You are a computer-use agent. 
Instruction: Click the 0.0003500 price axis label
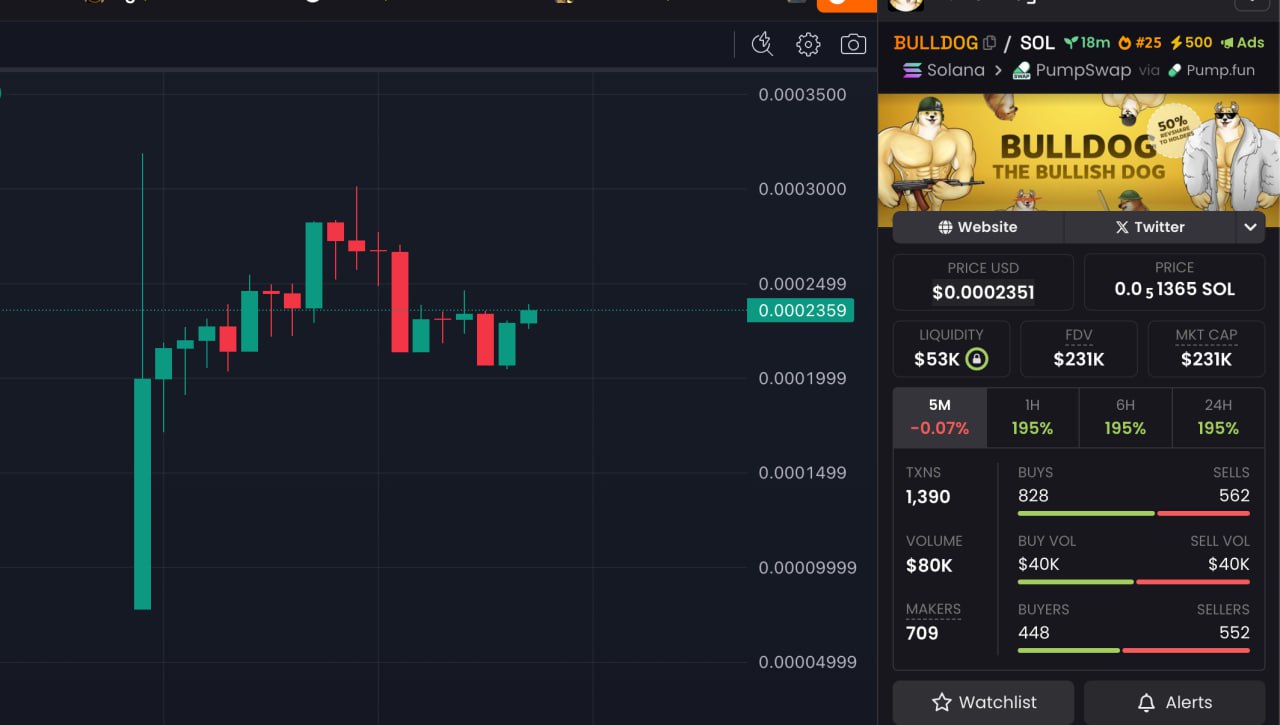point(802,95)
